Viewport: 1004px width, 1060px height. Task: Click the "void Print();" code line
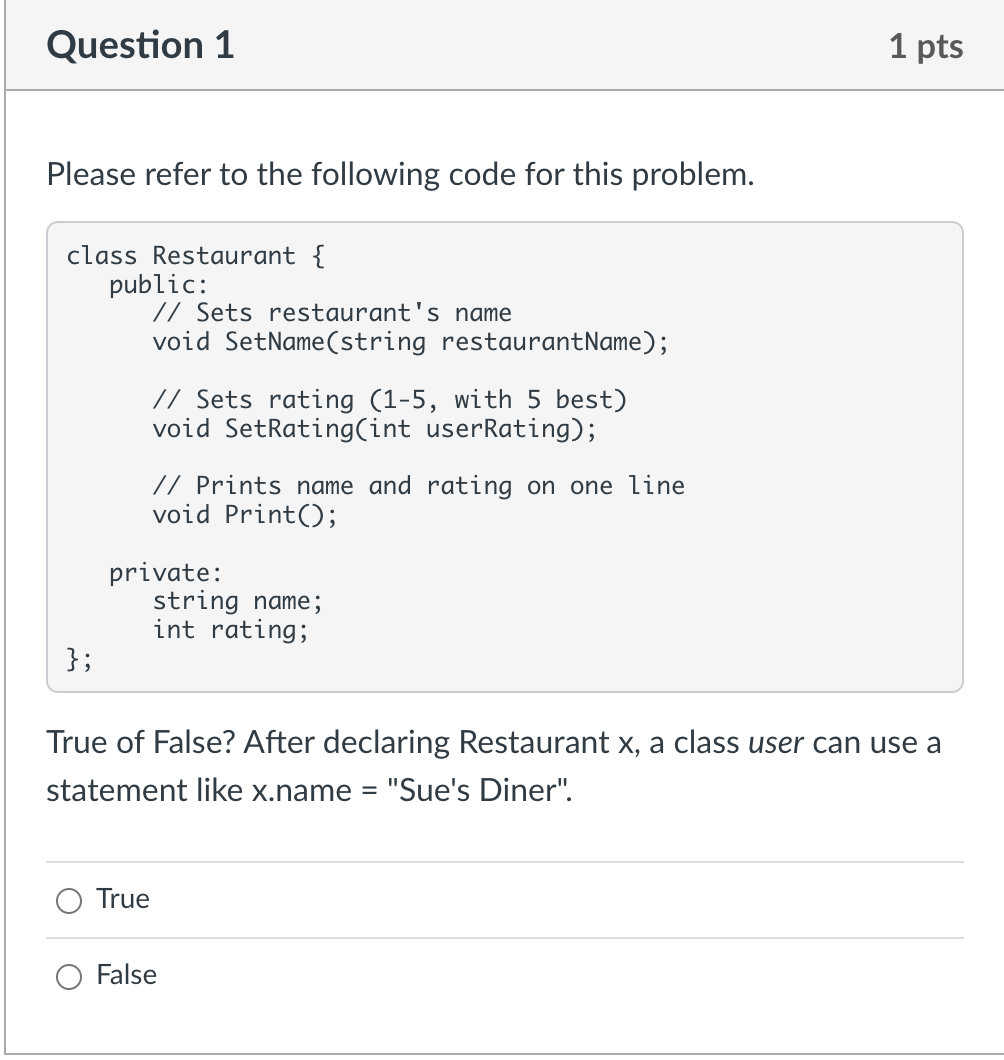coord(245,515)
